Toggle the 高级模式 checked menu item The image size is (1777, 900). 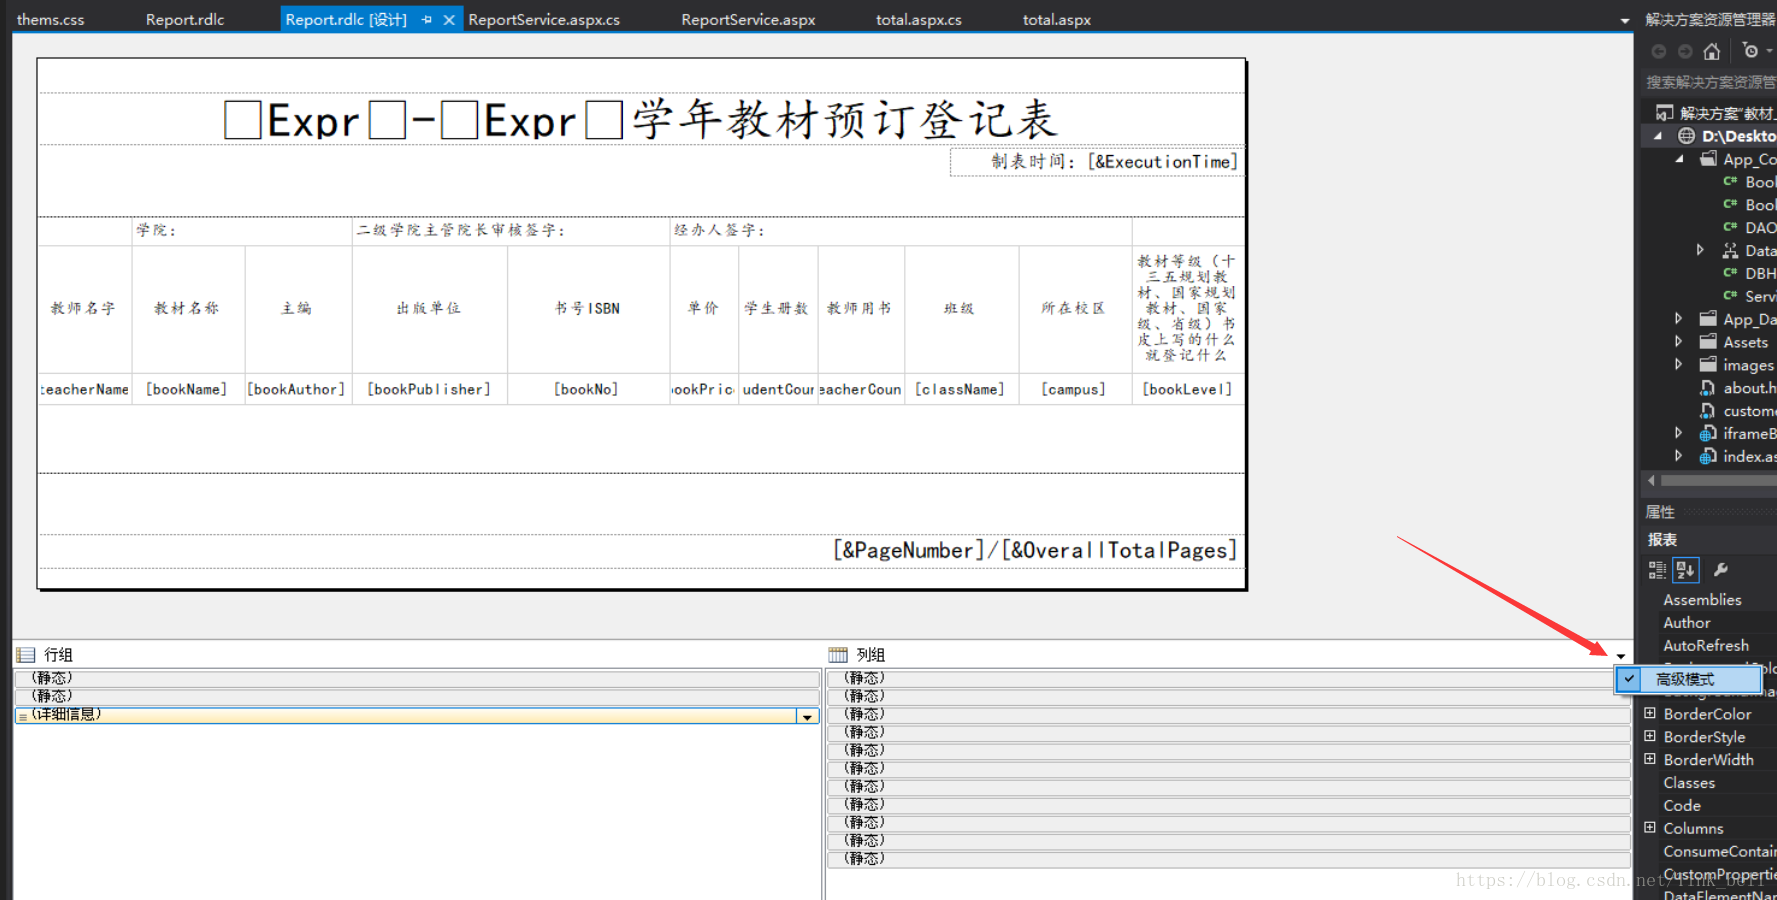click(1687, 679)
